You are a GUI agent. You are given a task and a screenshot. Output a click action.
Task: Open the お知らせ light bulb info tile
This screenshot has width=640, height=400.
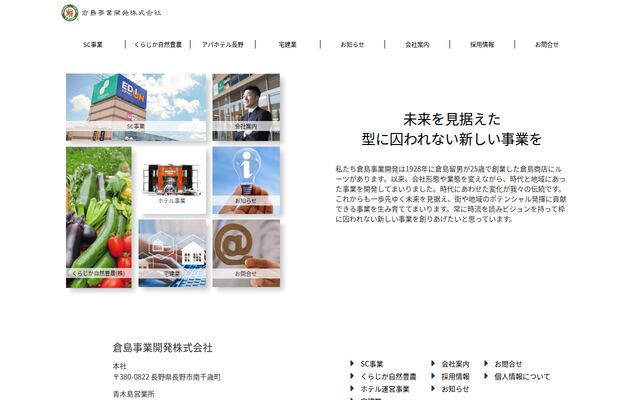(x=246, y=180)
